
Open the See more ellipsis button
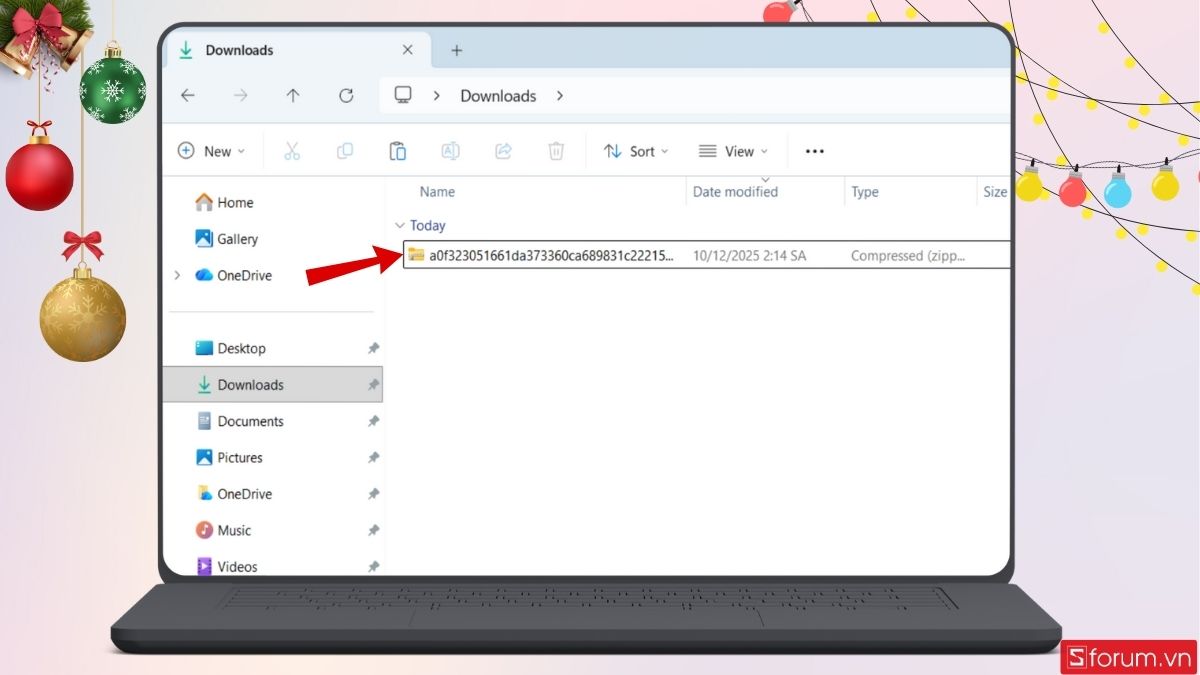[x=813, y=150]
